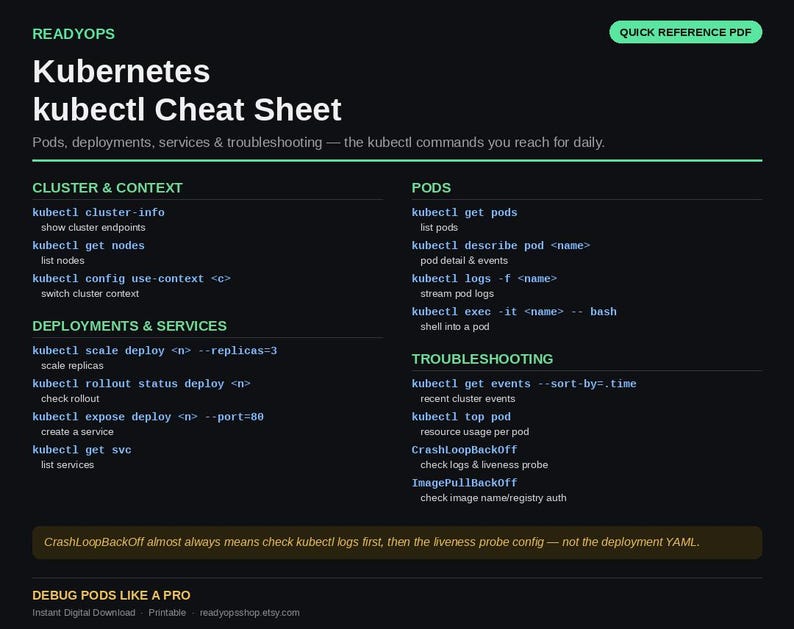Click the 'list services' description

68,465
